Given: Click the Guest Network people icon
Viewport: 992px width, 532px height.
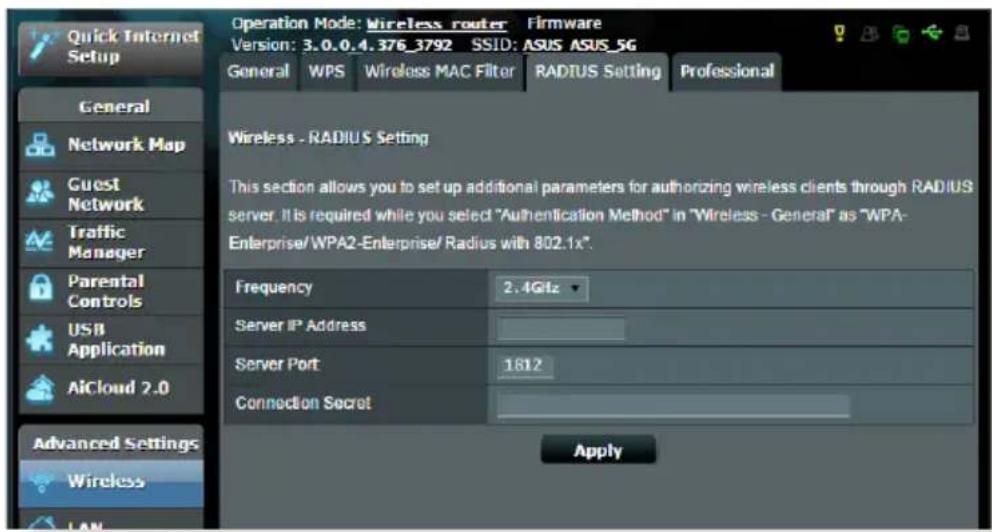Looking at the screenshot, I should click(40, 194).
